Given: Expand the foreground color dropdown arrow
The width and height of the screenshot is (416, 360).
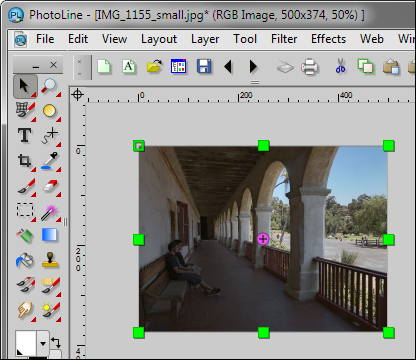Looking at the screenshot, I should [x=43, y=343].
